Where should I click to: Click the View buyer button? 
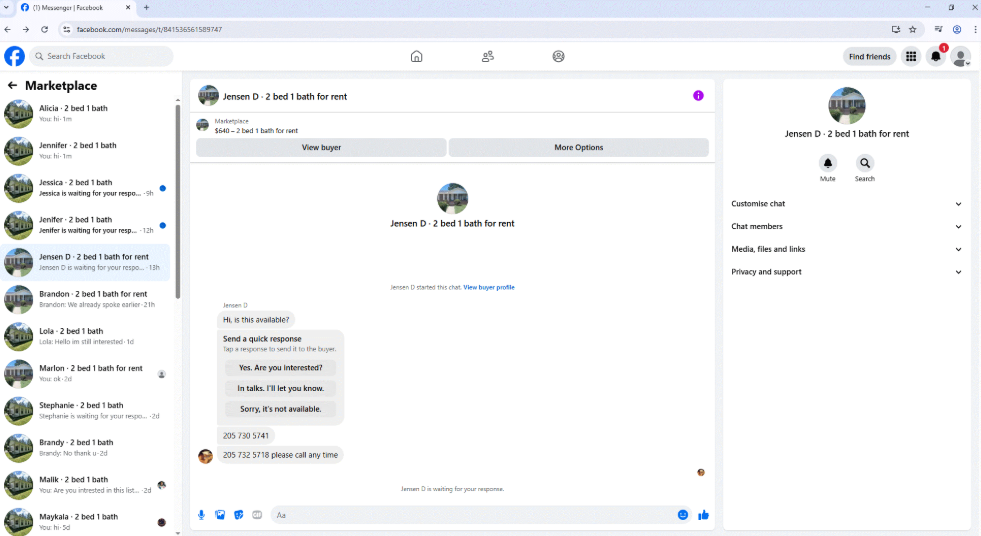321,148
